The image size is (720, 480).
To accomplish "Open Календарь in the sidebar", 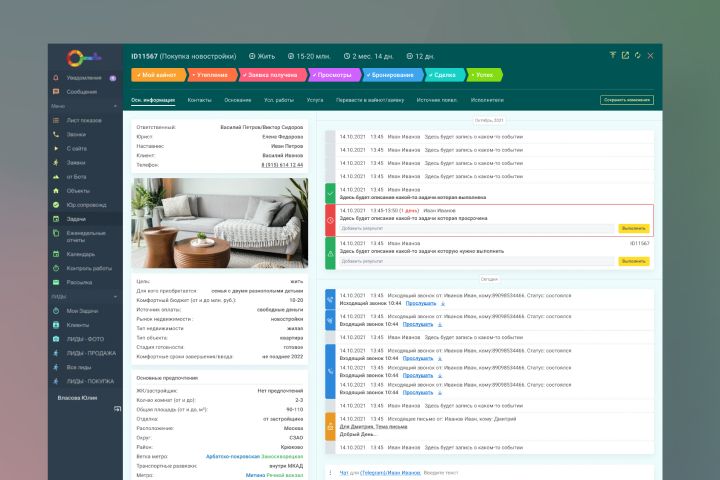I will coord(80,254).
